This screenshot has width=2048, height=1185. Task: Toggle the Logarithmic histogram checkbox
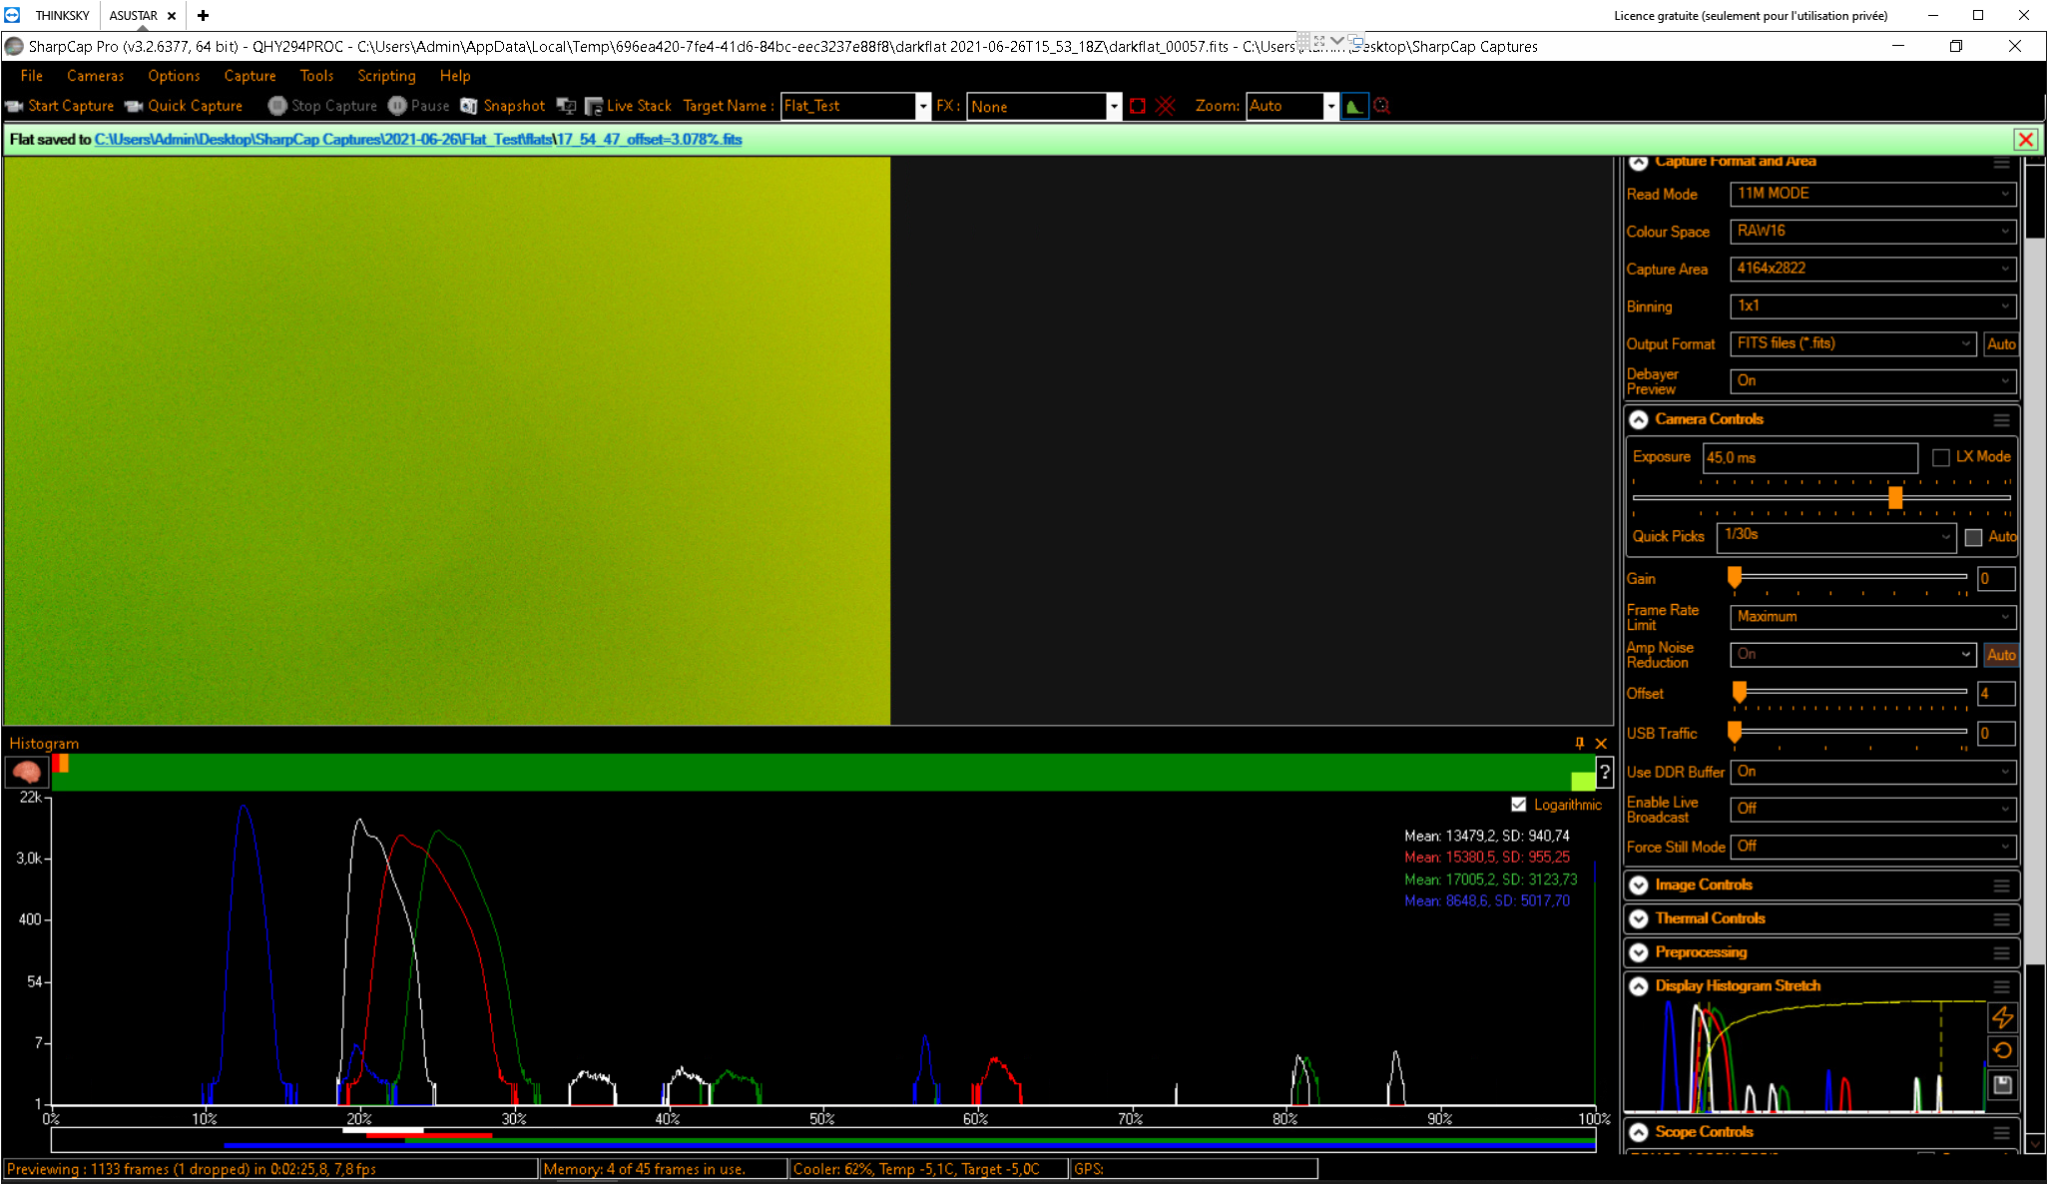coord(1518,804)
